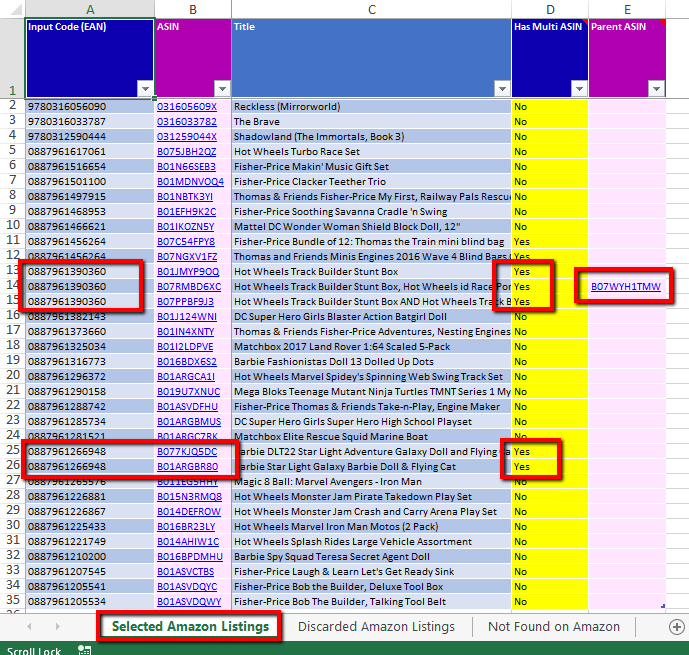Select column C header
The height and width of the screenshot is (655, 689).
372,9
